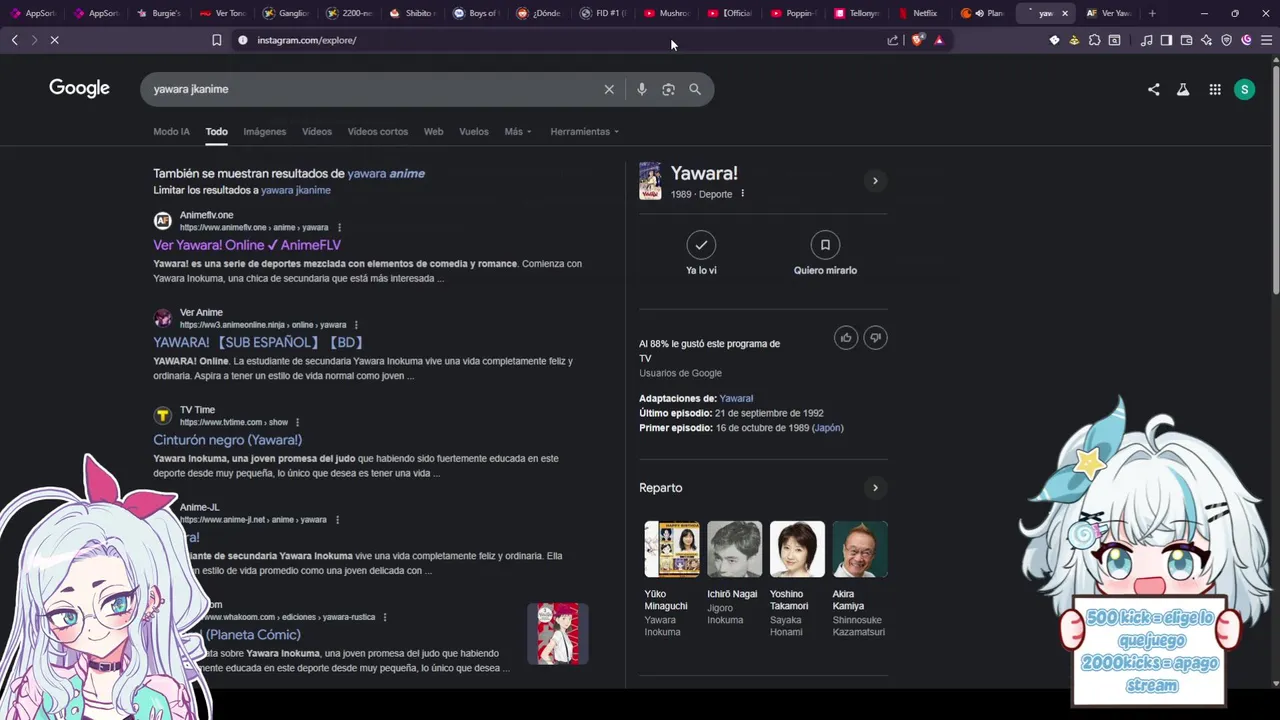Click the Google logo
The image size is (1280, 720).
click(x=79, y=88)
